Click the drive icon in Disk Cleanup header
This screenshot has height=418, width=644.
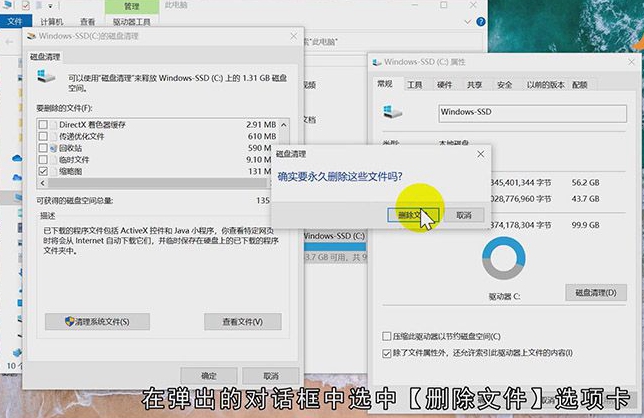click(x=46, y=76)
